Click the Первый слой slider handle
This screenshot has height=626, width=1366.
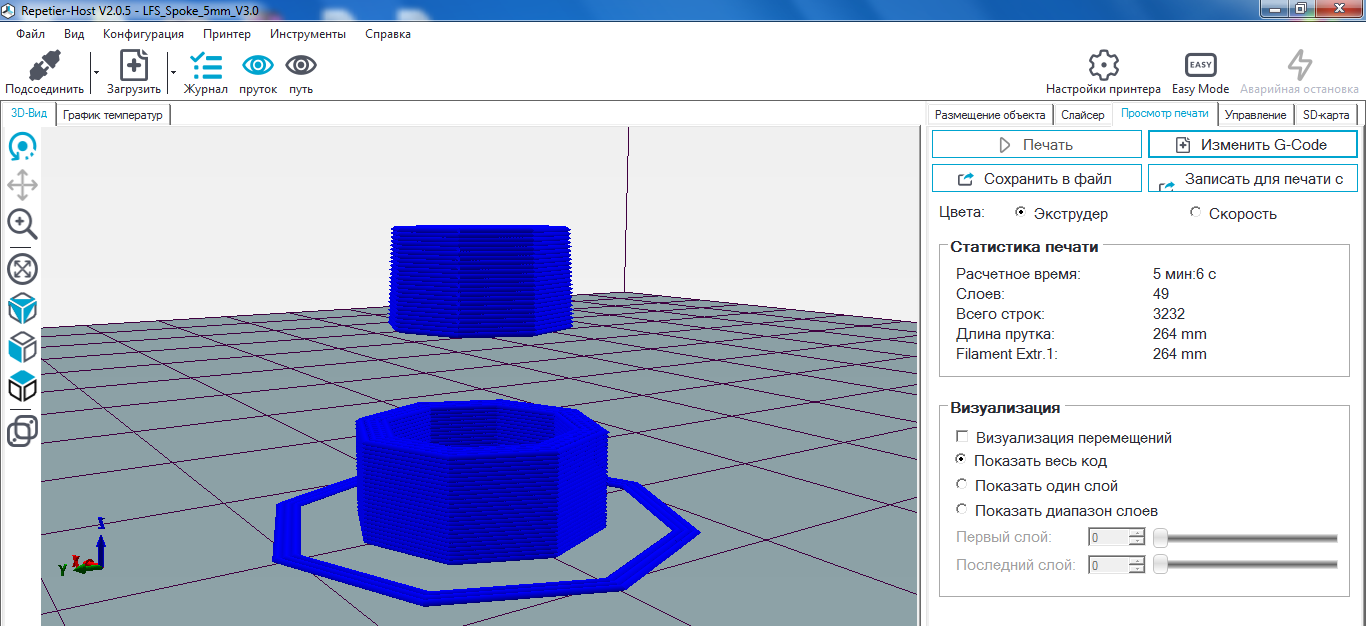click(x=1160, y=538)
